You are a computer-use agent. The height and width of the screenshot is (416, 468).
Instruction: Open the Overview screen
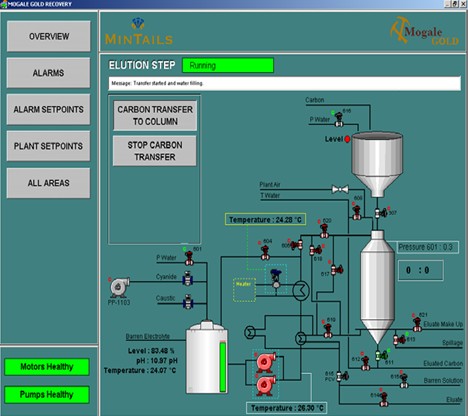(49, 36)
